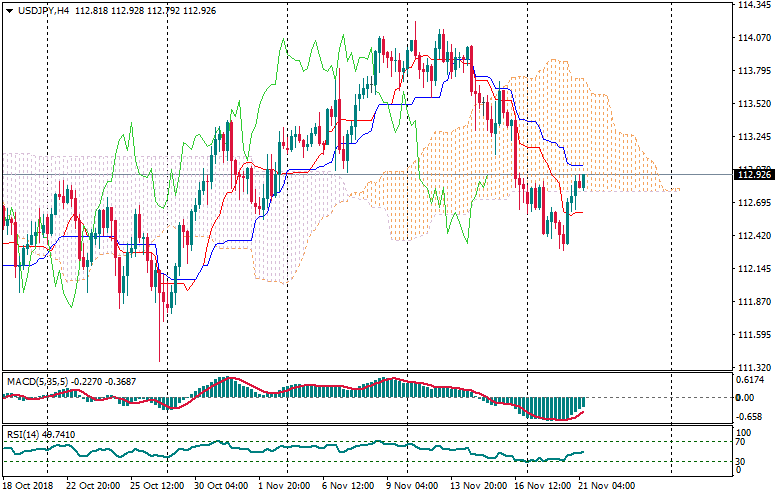
Task: Select the 18 Oct 2018 date label
Action: pos(30,486)
